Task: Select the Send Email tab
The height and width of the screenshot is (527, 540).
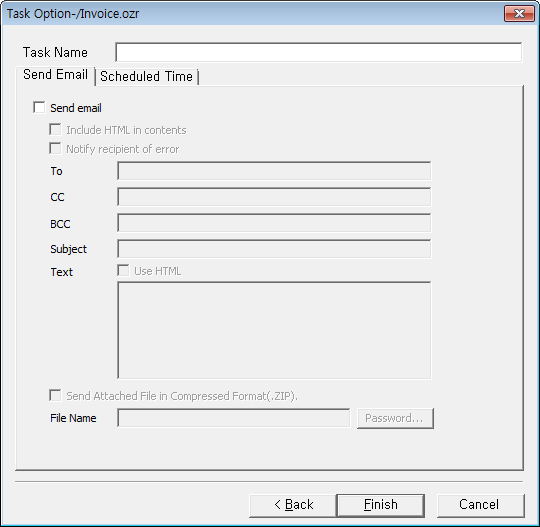Action: coord(55,75)
